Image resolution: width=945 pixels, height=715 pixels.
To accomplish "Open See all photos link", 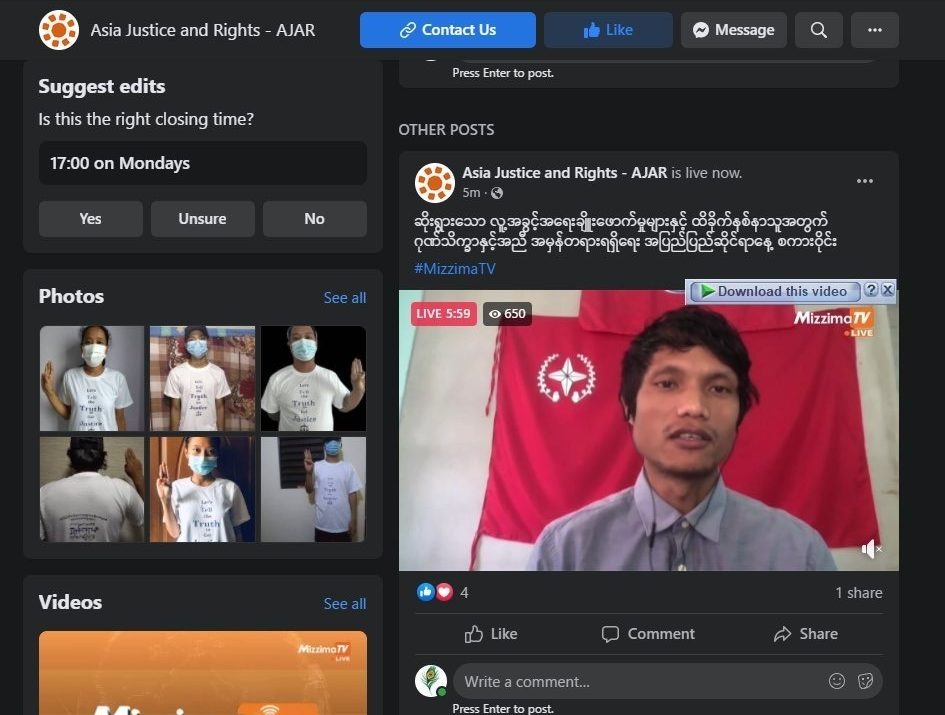I will coord(345,298).
